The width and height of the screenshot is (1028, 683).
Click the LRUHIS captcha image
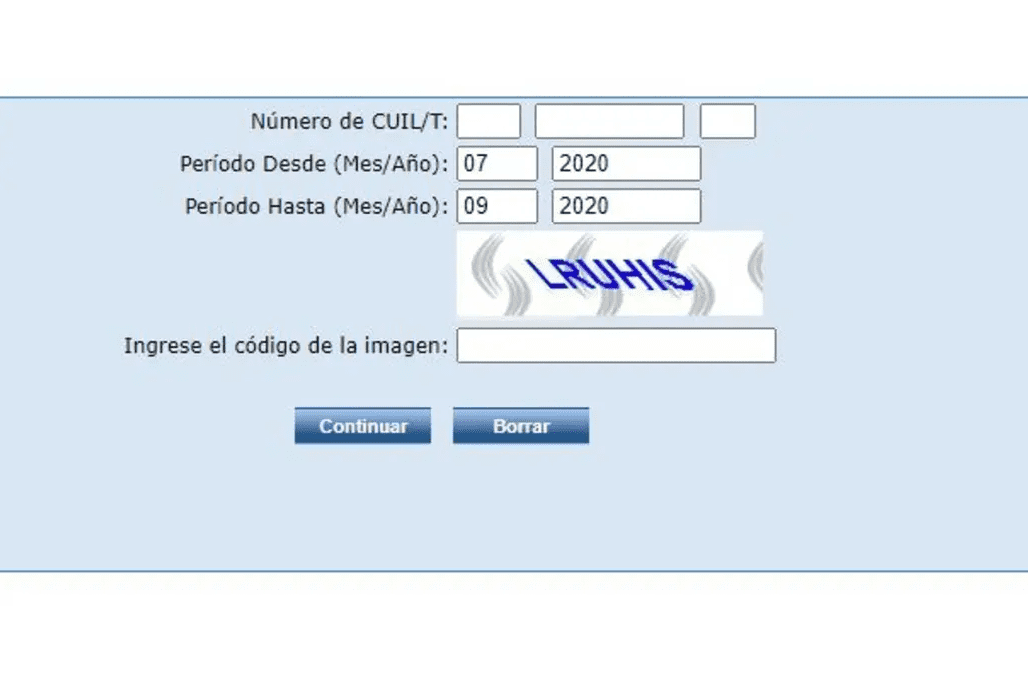pos(610,273)
